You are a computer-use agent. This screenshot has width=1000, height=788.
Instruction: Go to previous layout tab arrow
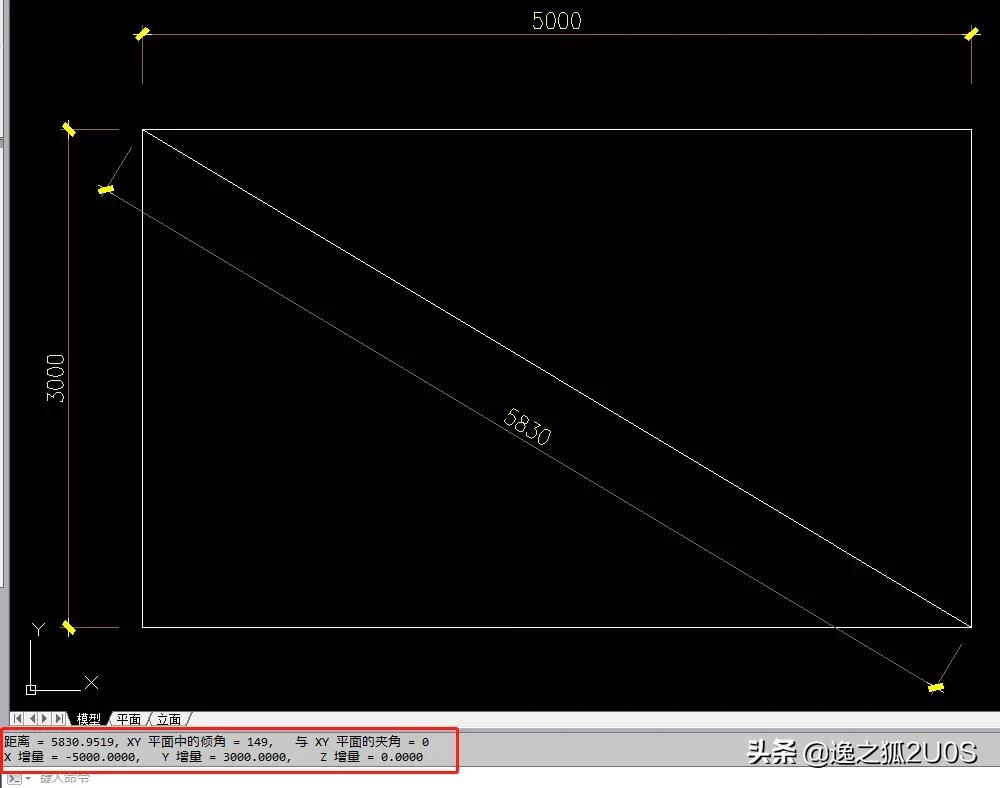tap(32, 719)
